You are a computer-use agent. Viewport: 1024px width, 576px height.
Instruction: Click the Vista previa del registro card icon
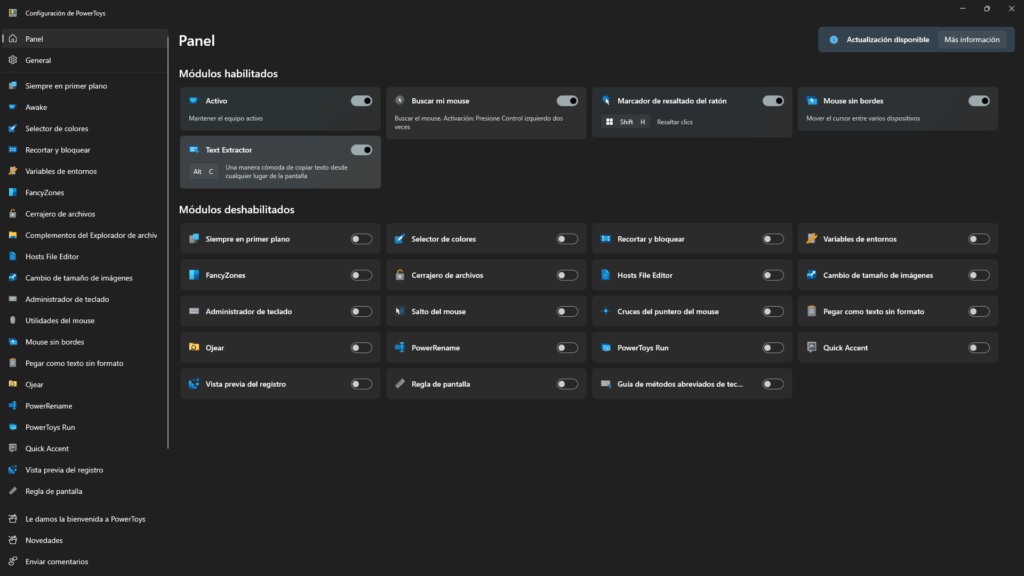(x=193, y=384)
